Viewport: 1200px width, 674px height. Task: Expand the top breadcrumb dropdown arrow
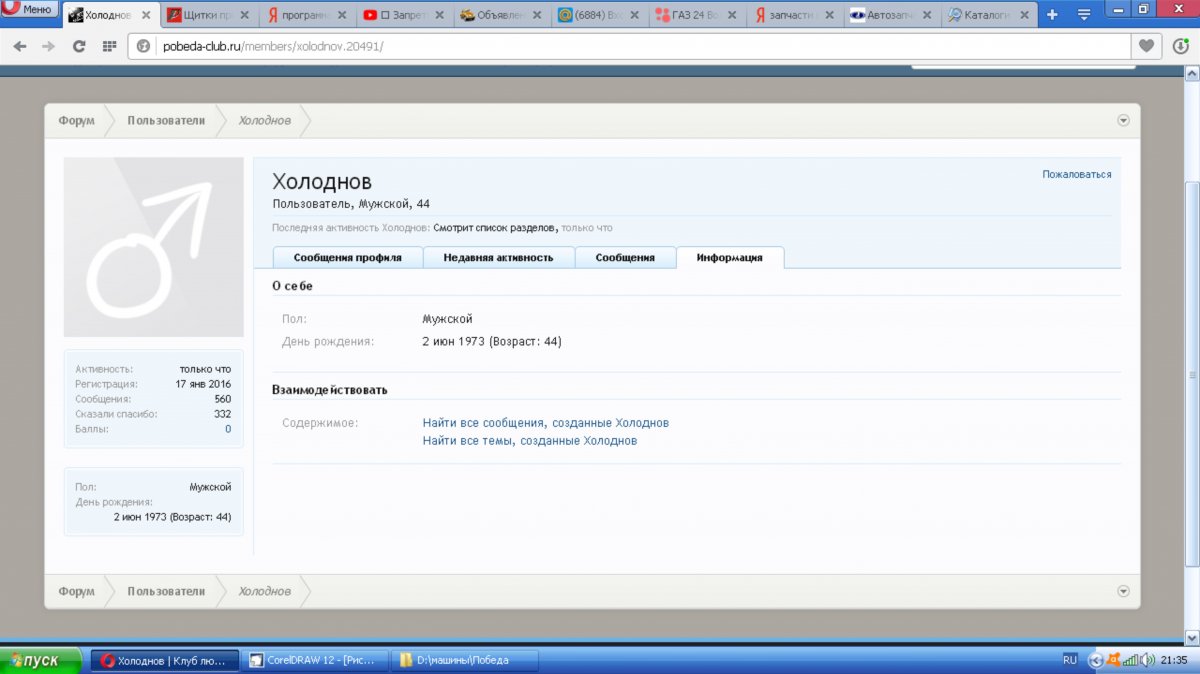1123,120
